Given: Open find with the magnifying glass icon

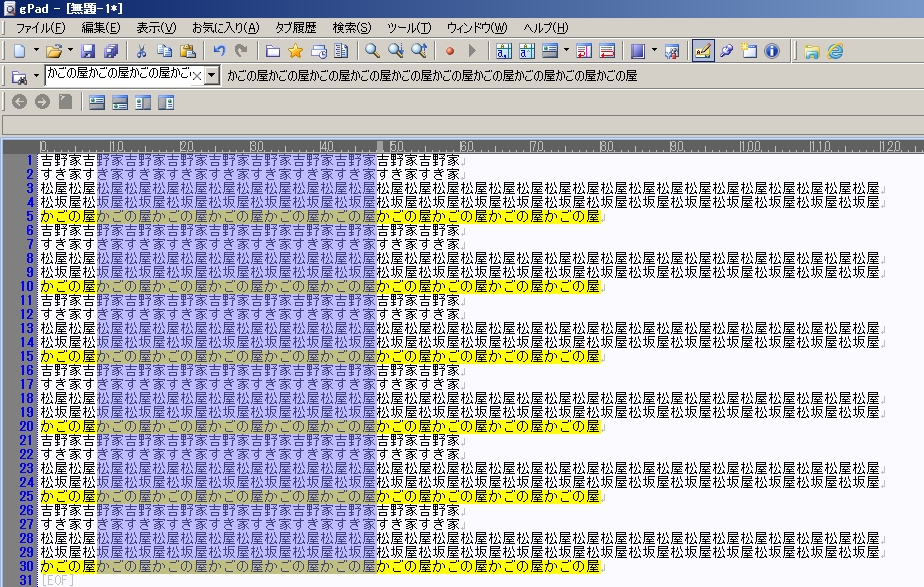Looking at the screenshot, I should coord(372,51).
